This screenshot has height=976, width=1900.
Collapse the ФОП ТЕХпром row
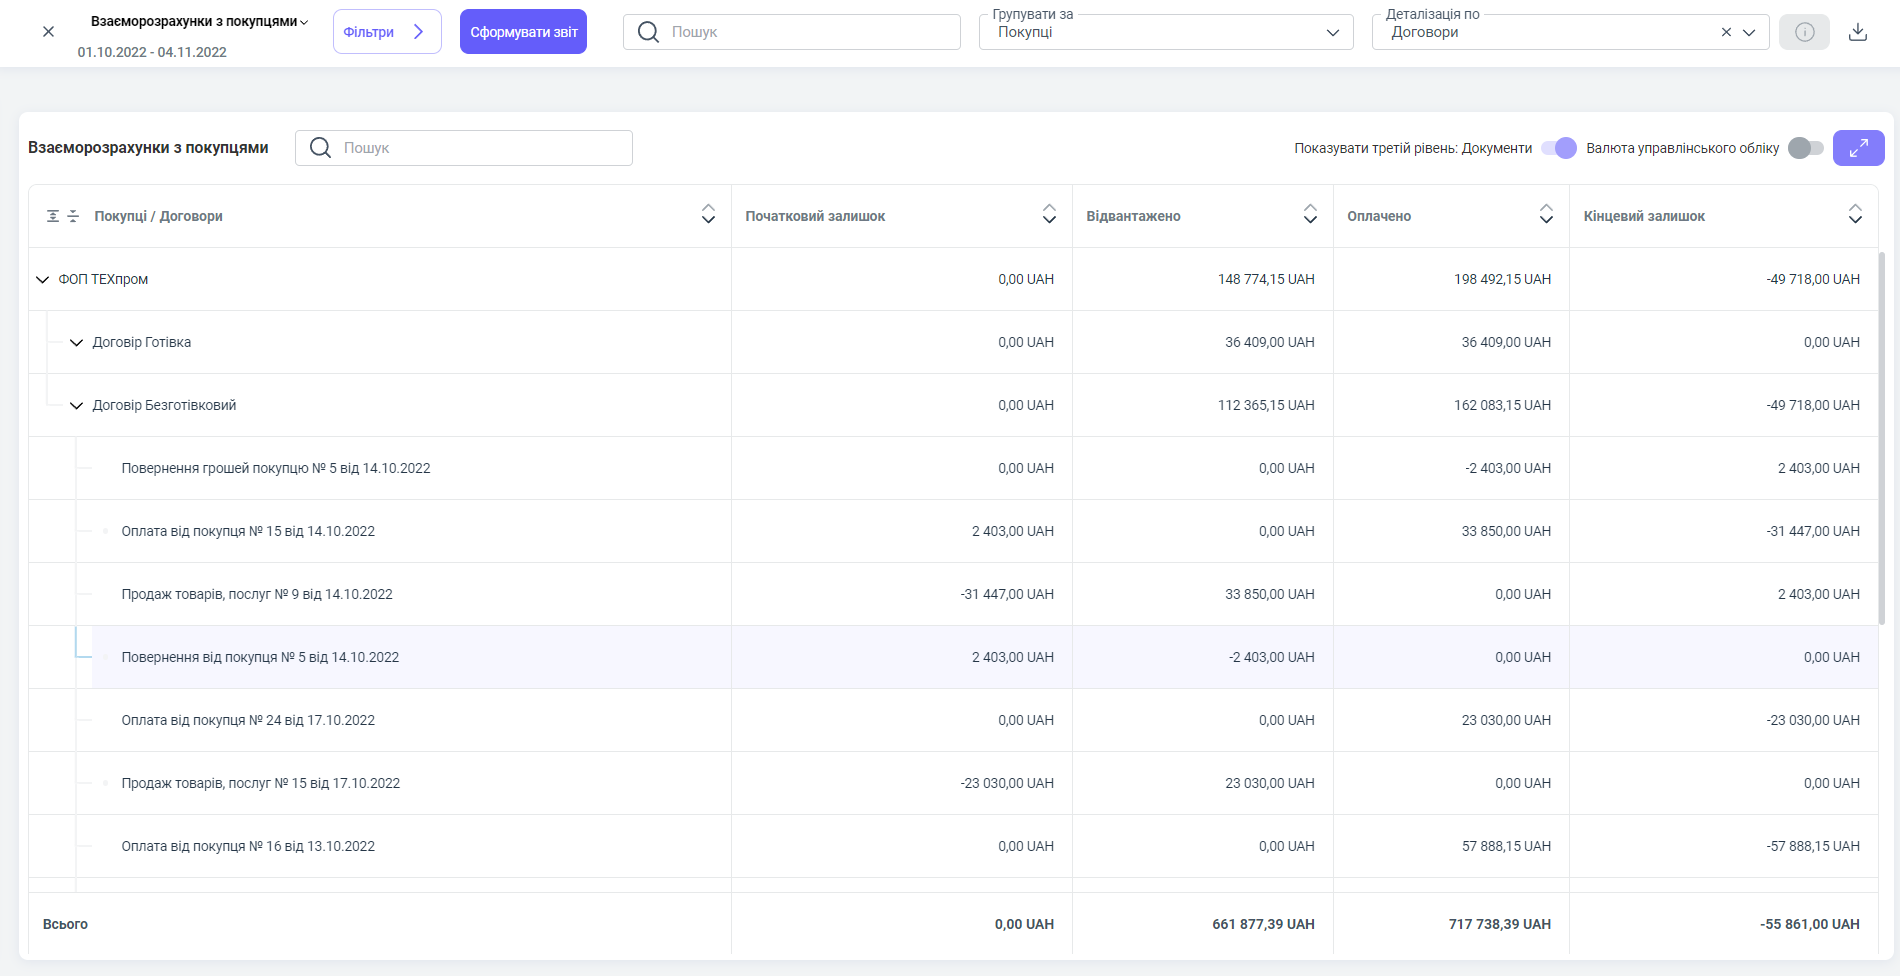pos(42,280)
